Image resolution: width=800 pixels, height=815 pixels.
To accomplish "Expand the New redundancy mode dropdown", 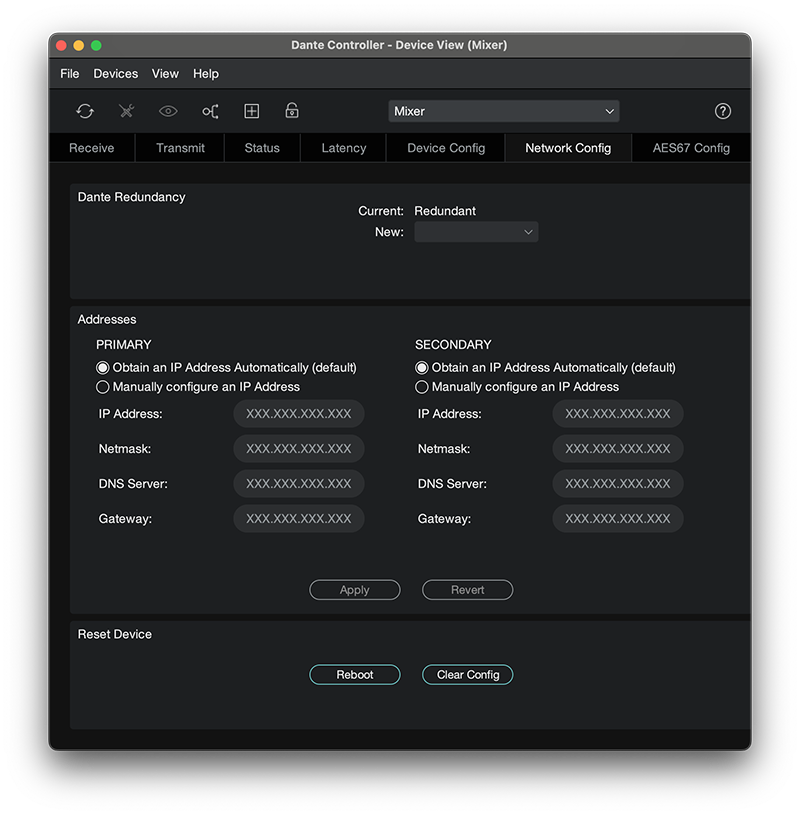I will click(476, 232).
